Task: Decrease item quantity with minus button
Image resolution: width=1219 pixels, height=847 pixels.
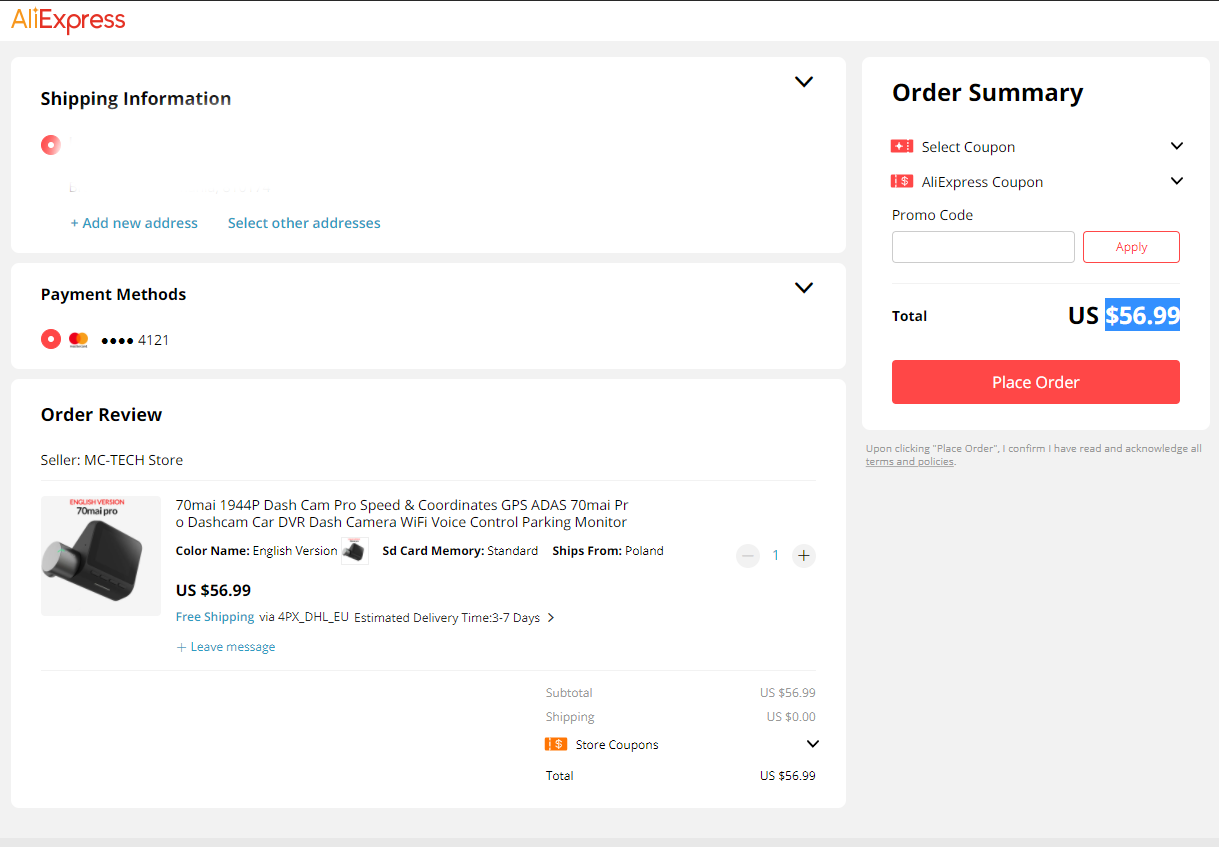Action: click(748, 556)
